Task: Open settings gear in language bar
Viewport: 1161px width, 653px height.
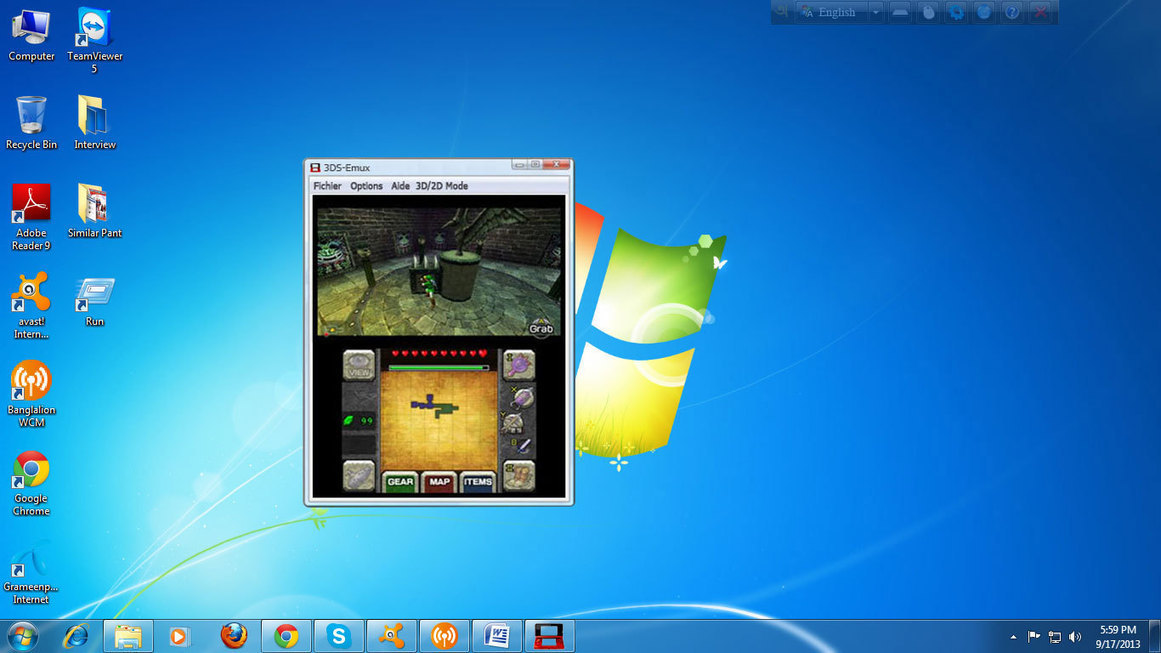Action: tap(956, 12)
